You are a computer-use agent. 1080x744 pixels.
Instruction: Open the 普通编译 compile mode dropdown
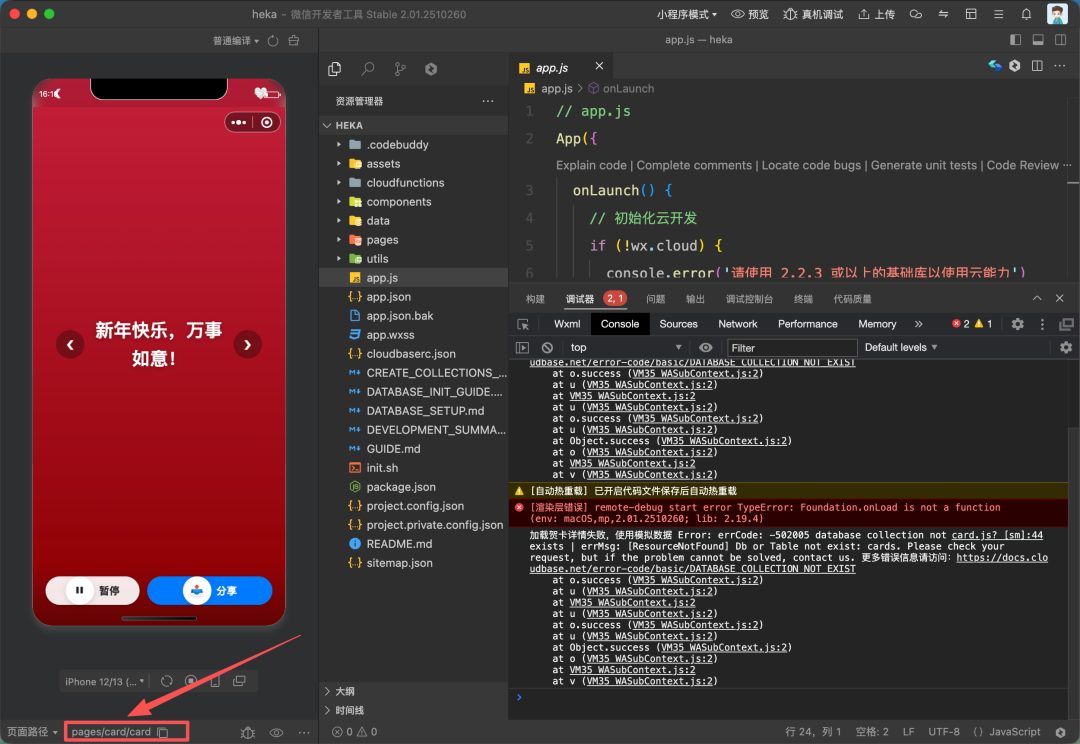235,41
